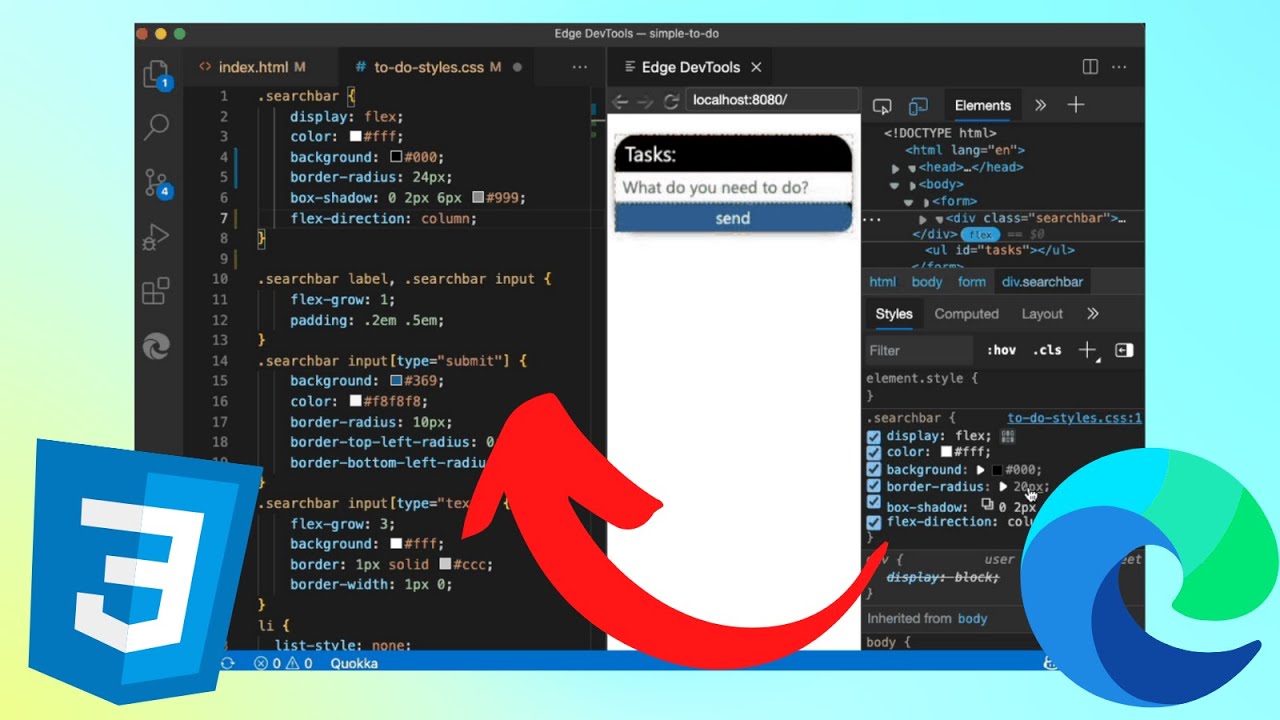
Task: Reload the localhost page preview
Action: click(671, 101)
